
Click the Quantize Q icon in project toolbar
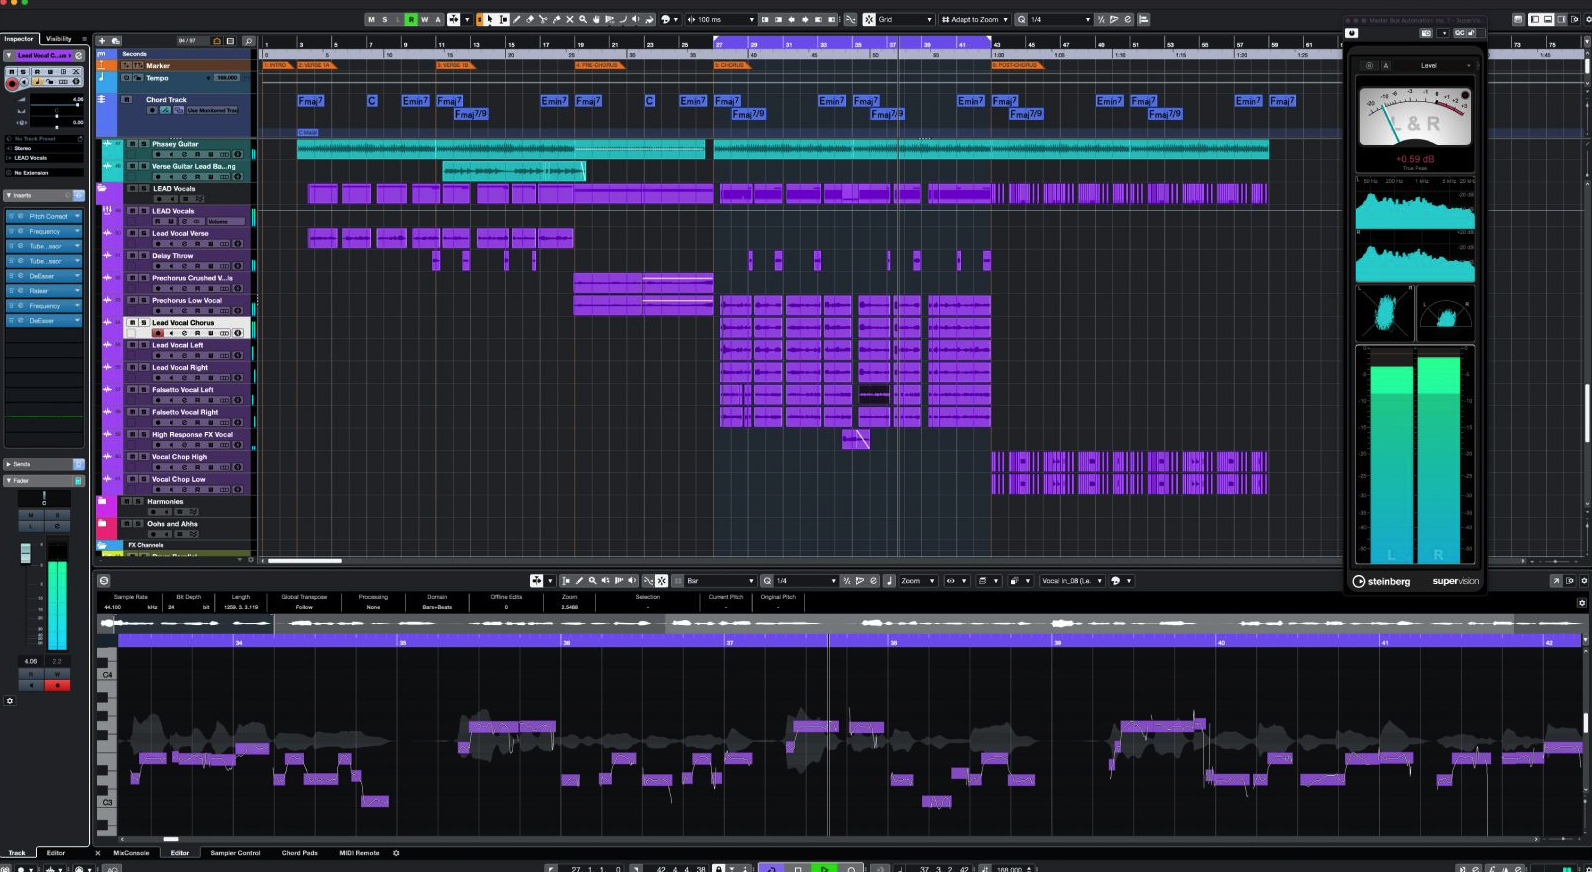click(x=1022, y=19)
